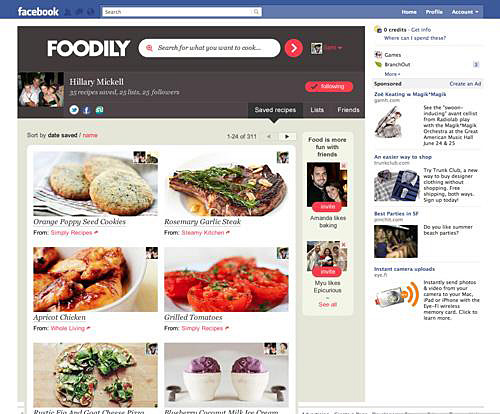Screen dimensions: 500x414
Task: Open Hillary's Facebook profile icon
Action: click(x=87, y=110)
